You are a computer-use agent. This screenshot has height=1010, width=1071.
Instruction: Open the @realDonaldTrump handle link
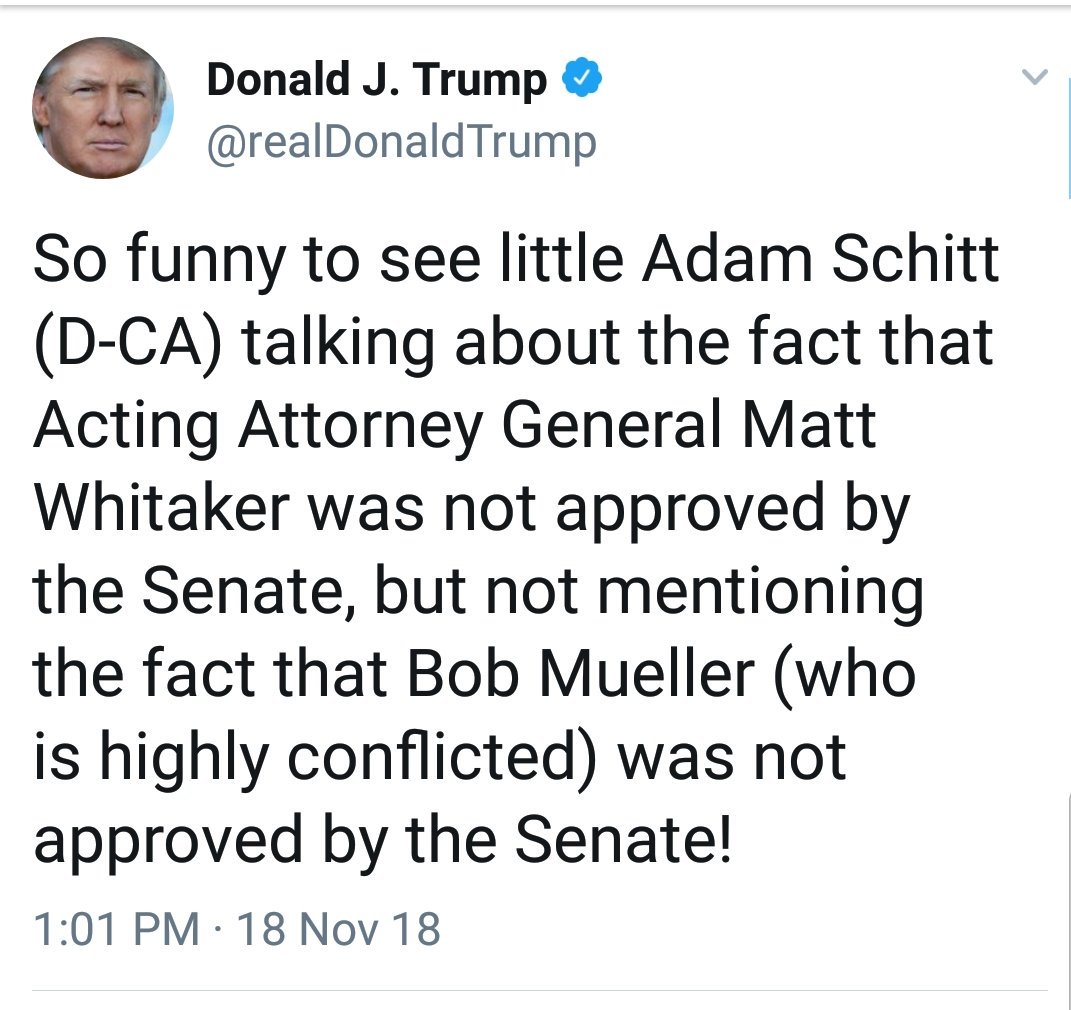point(401,142)
